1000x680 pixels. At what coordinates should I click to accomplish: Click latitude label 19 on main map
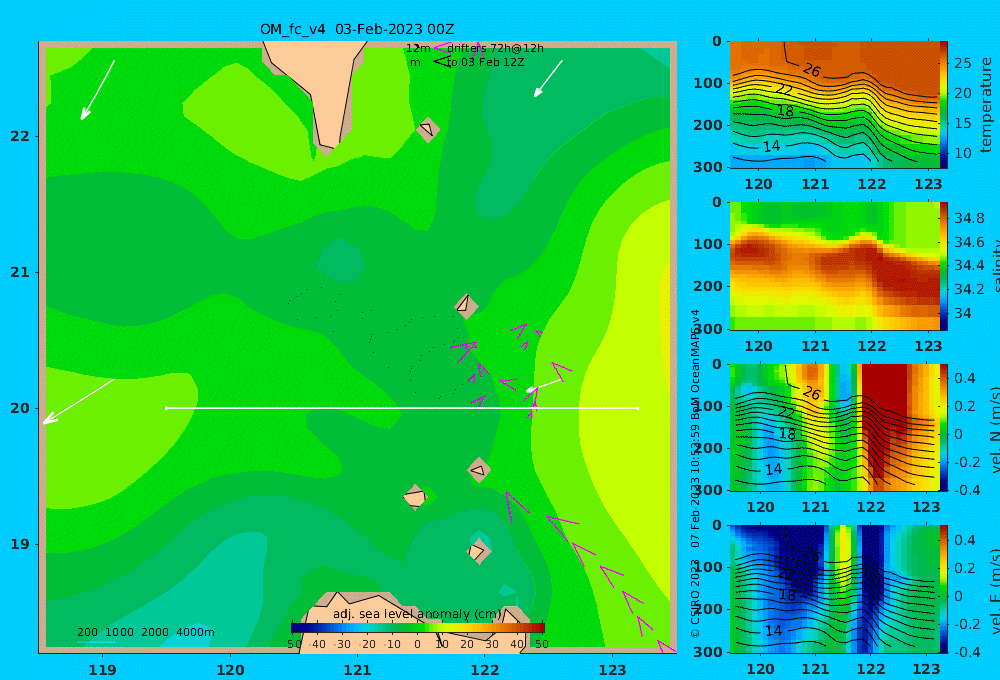[20, 544]
